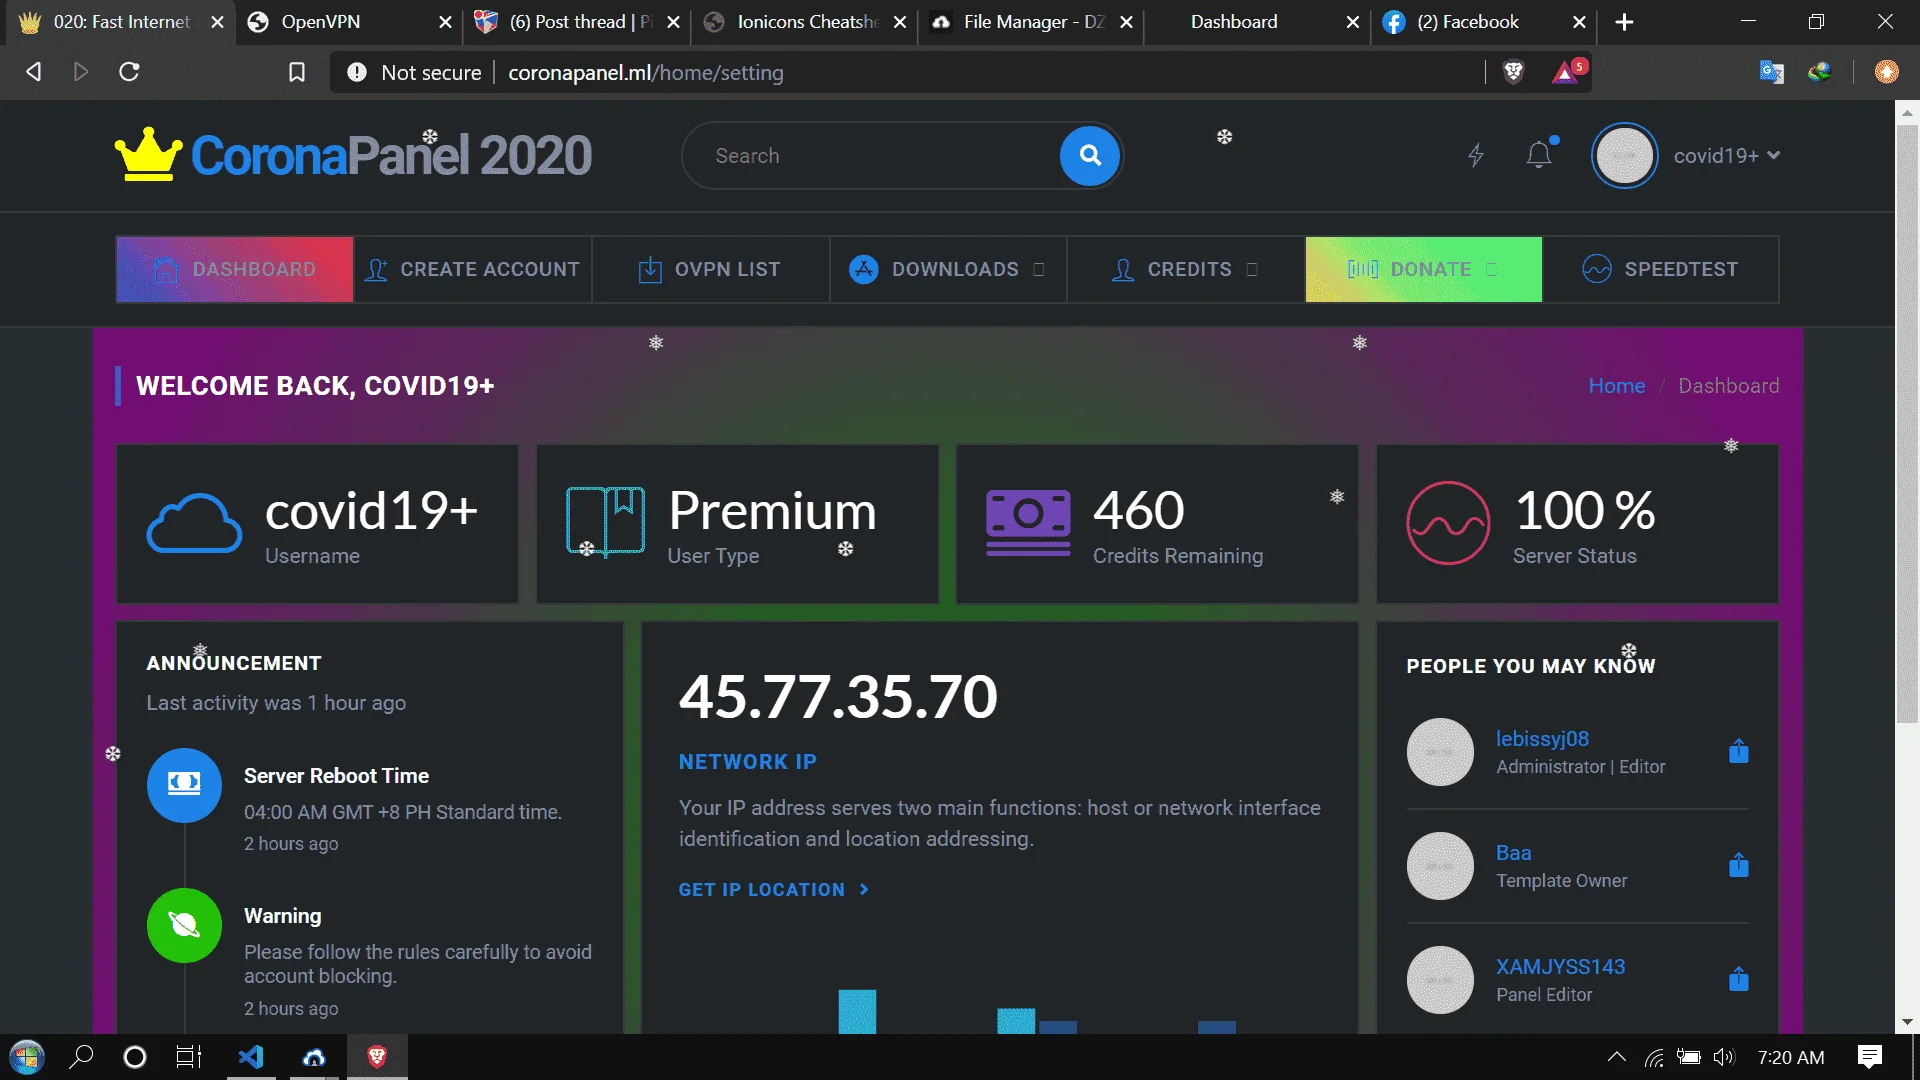Click the address bar URL

pyautogui.click(x=646, y=72)
